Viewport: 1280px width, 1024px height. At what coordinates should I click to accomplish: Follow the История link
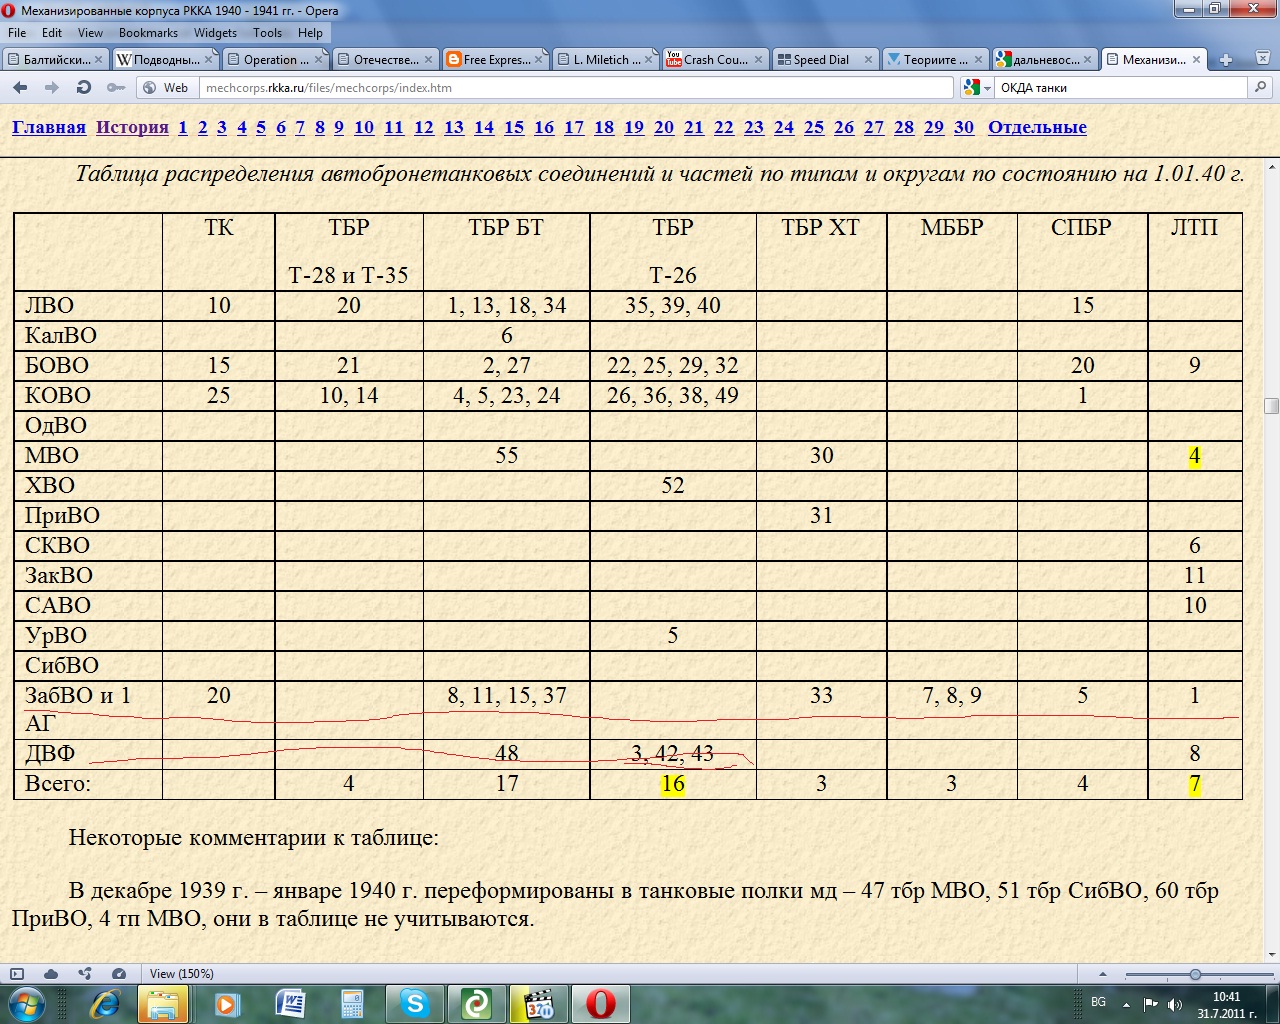pos(132,127)
